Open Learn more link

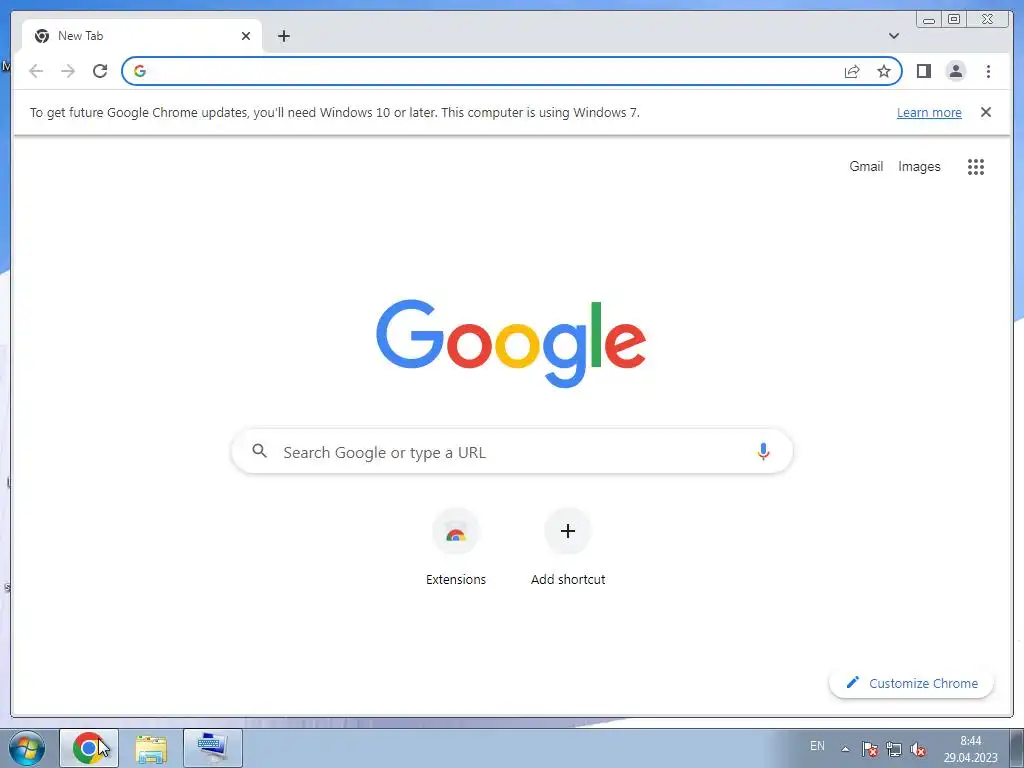pos(929,113)
